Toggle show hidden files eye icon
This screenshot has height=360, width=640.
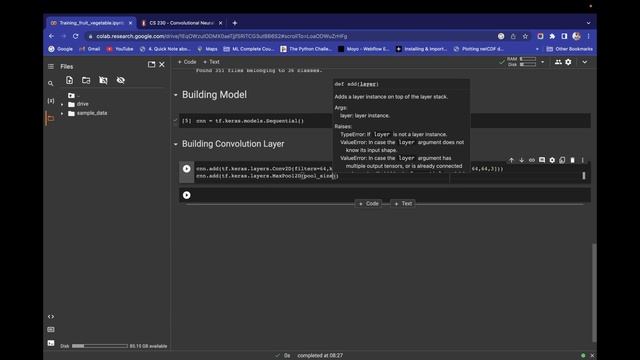click(120, 80)
